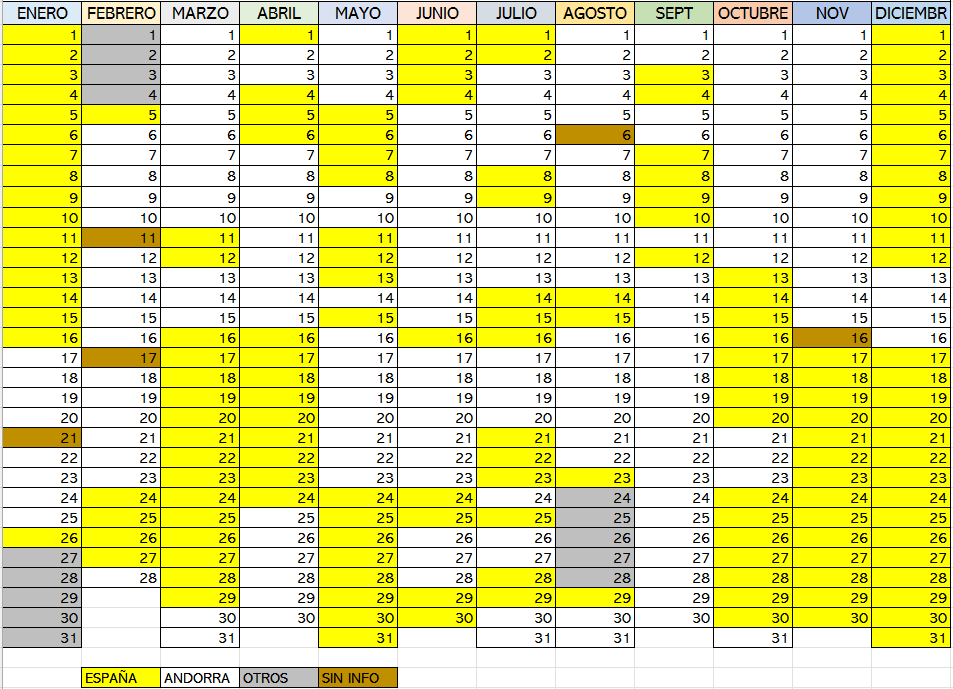Select brown cell 16 in NOV column
The image size is (953, 689).
[832, 338]
